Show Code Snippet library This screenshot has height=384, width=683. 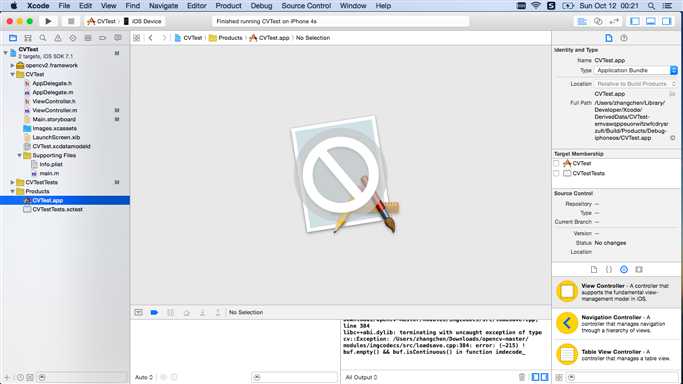[609, 269]
